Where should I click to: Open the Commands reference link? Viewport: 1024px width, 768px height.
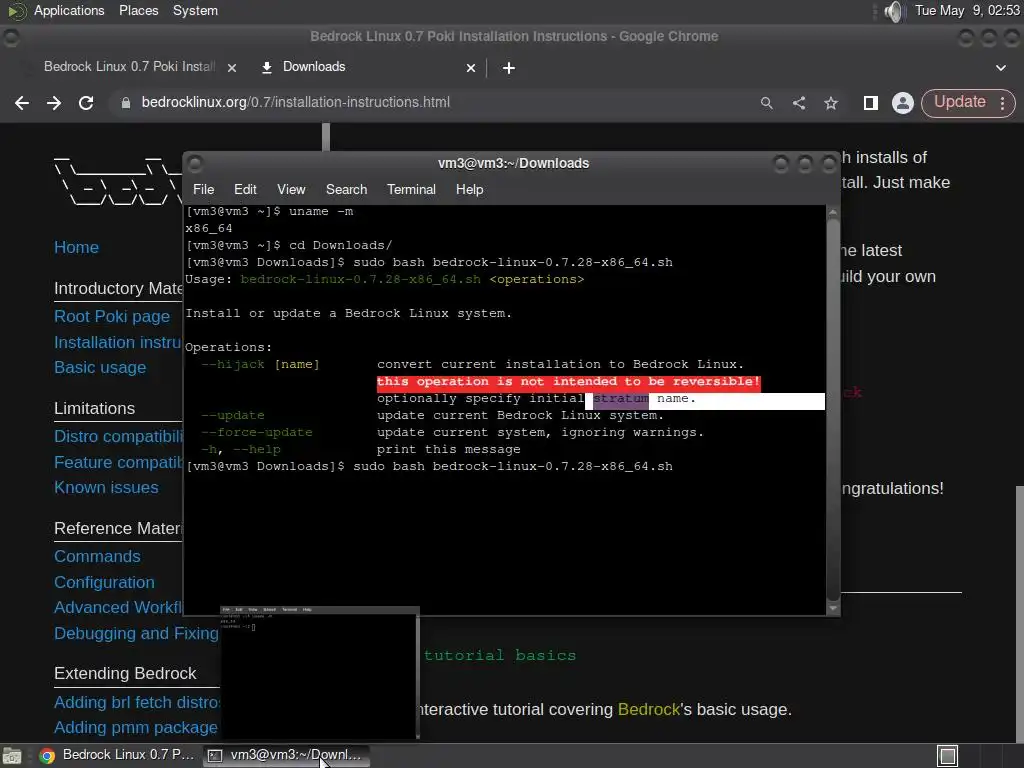click(x=97, y=556)
